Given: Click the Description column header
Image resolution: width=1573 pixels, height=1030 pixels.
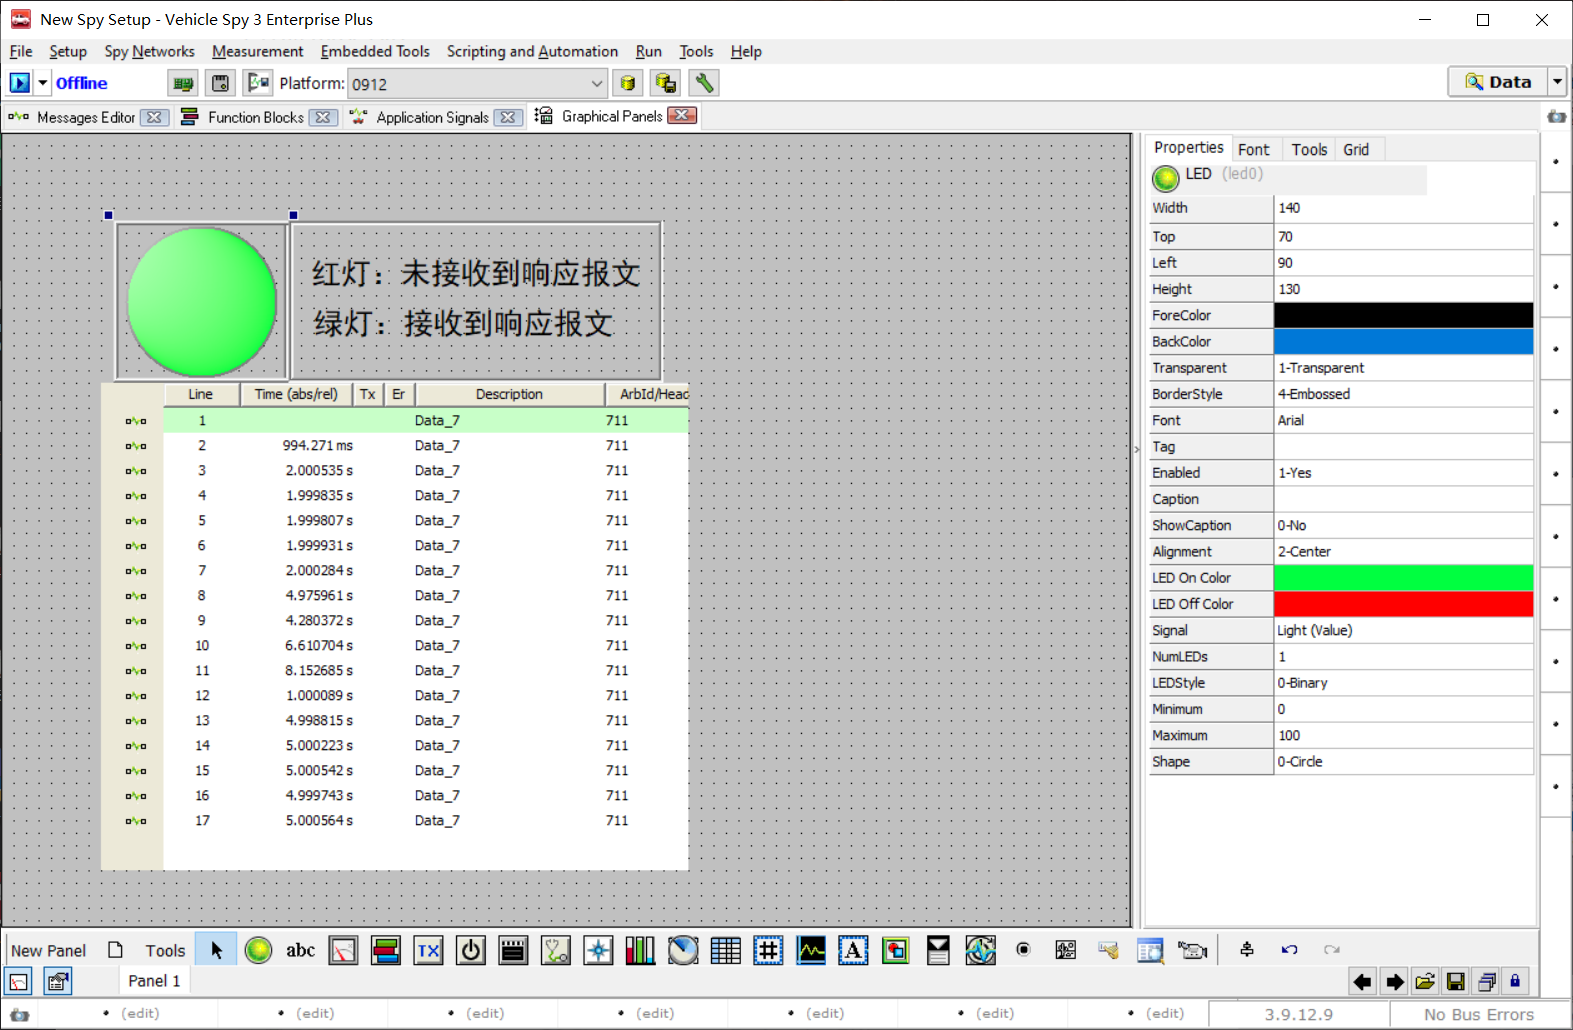Looking at the screenshot, I should point(509,394).
